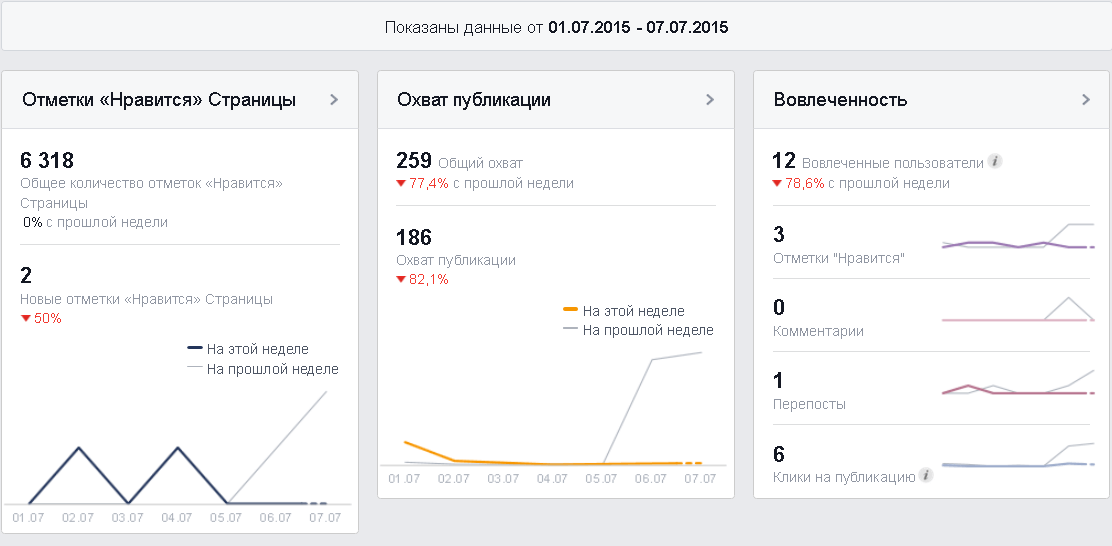Viewport: 1112px width, 546px height.
Task: Expand the Охват публикации card chevron
Action: (710, 100)
